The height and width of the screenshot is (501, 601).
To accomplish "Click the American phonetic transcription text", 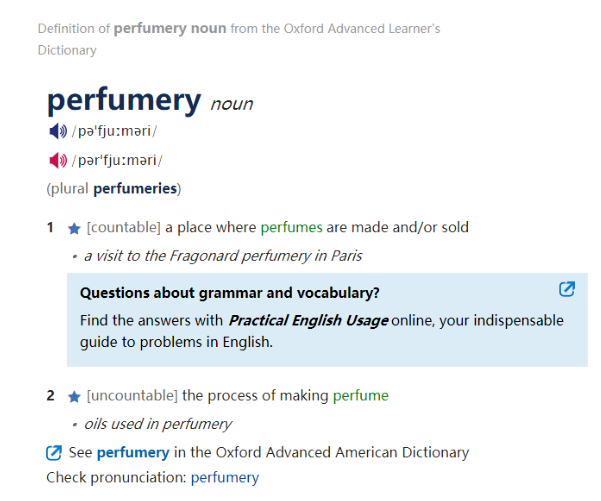I will [x=117, y=160].
